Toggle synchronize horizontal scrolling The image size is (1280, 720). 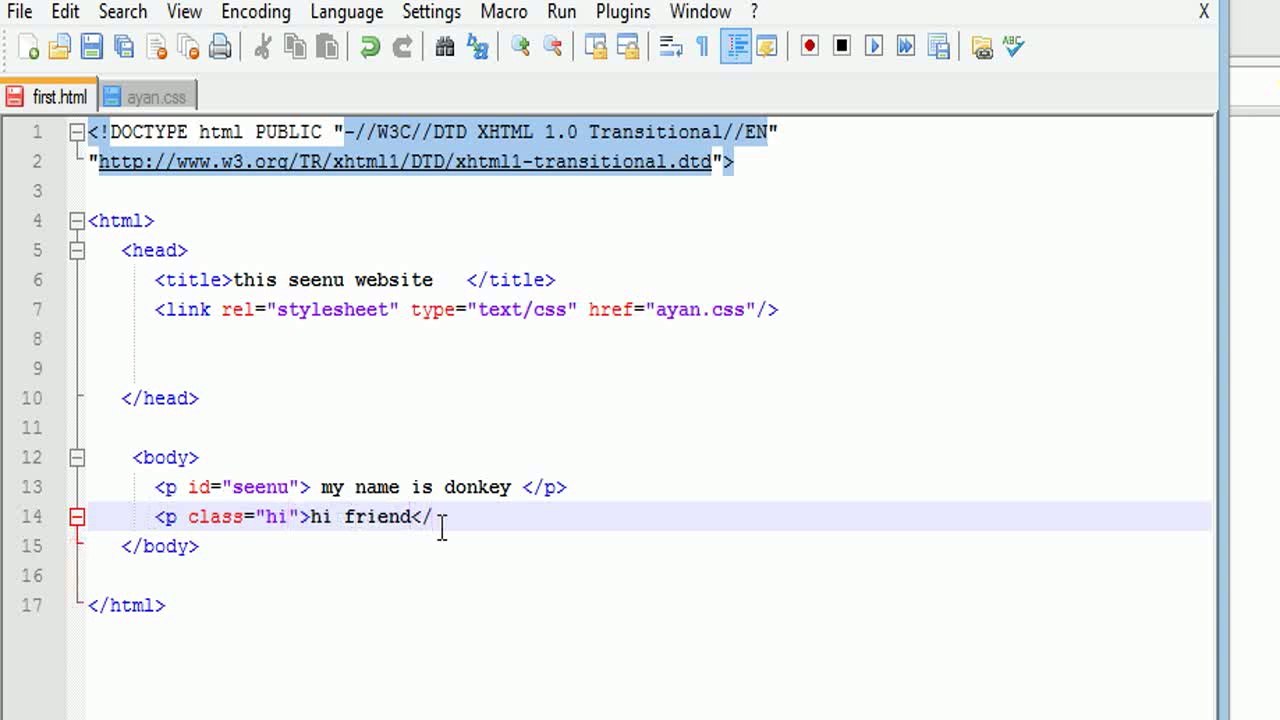coord(628,47)
